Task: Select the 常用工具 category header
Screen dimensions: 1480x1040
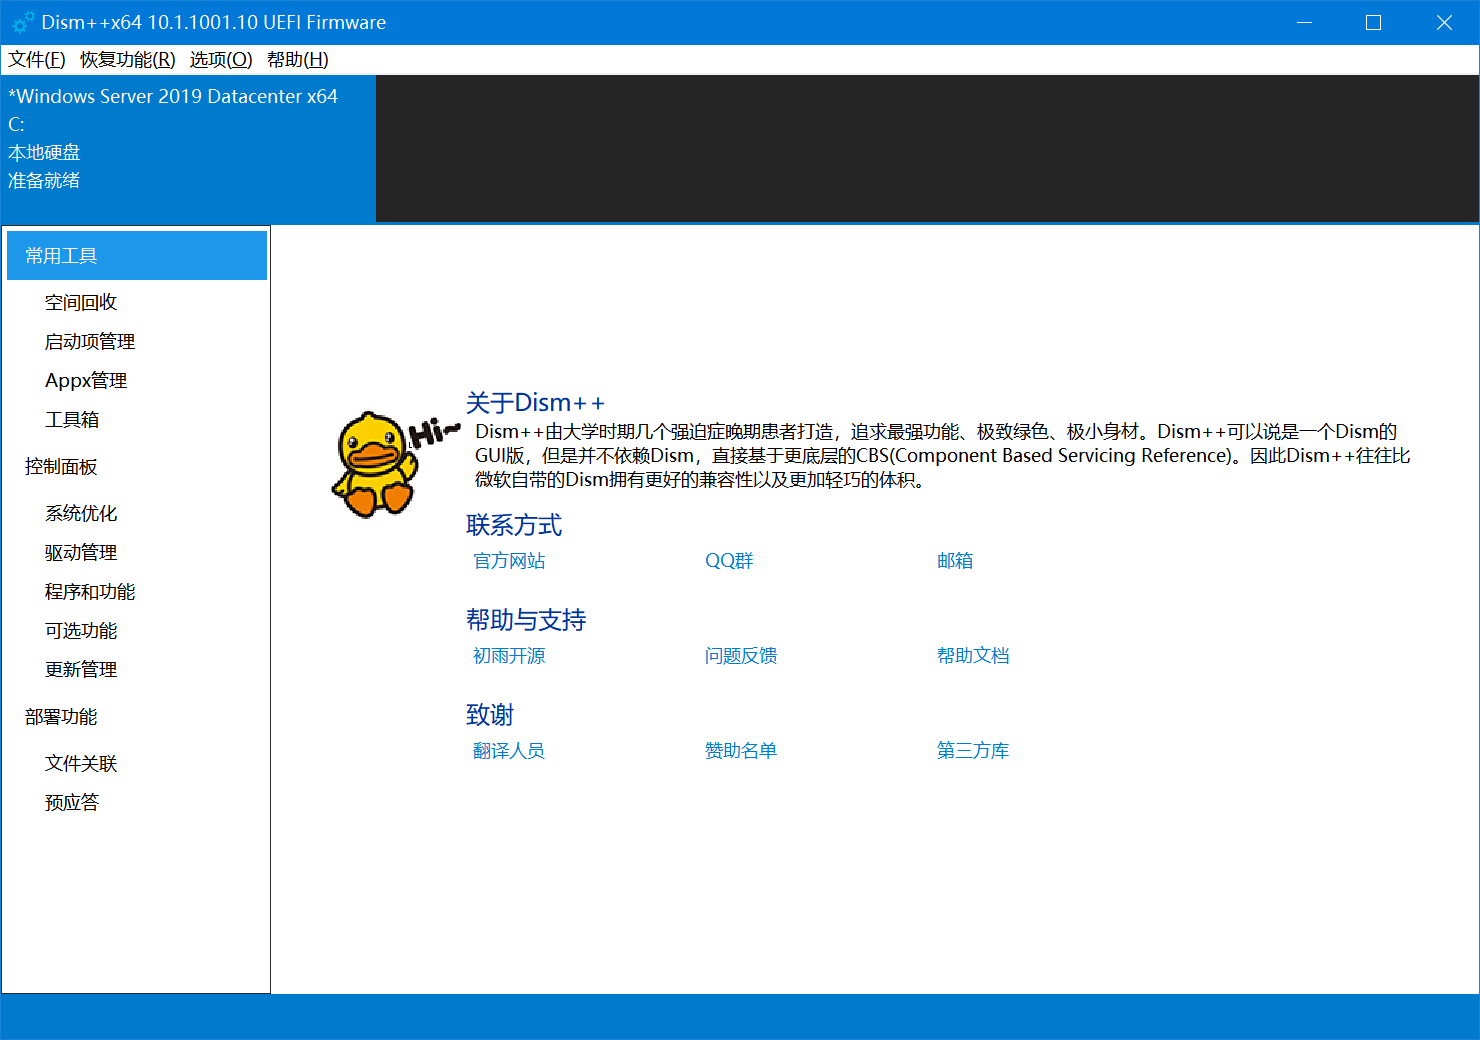Action: (x=137, y=256)
